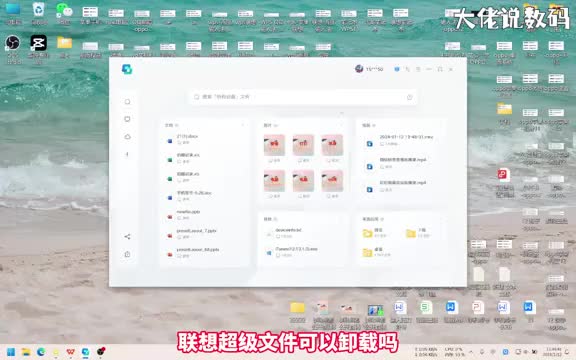Open the WPS Office taskbar icon
Screen dimensions: 576x360
click(71, 352)
